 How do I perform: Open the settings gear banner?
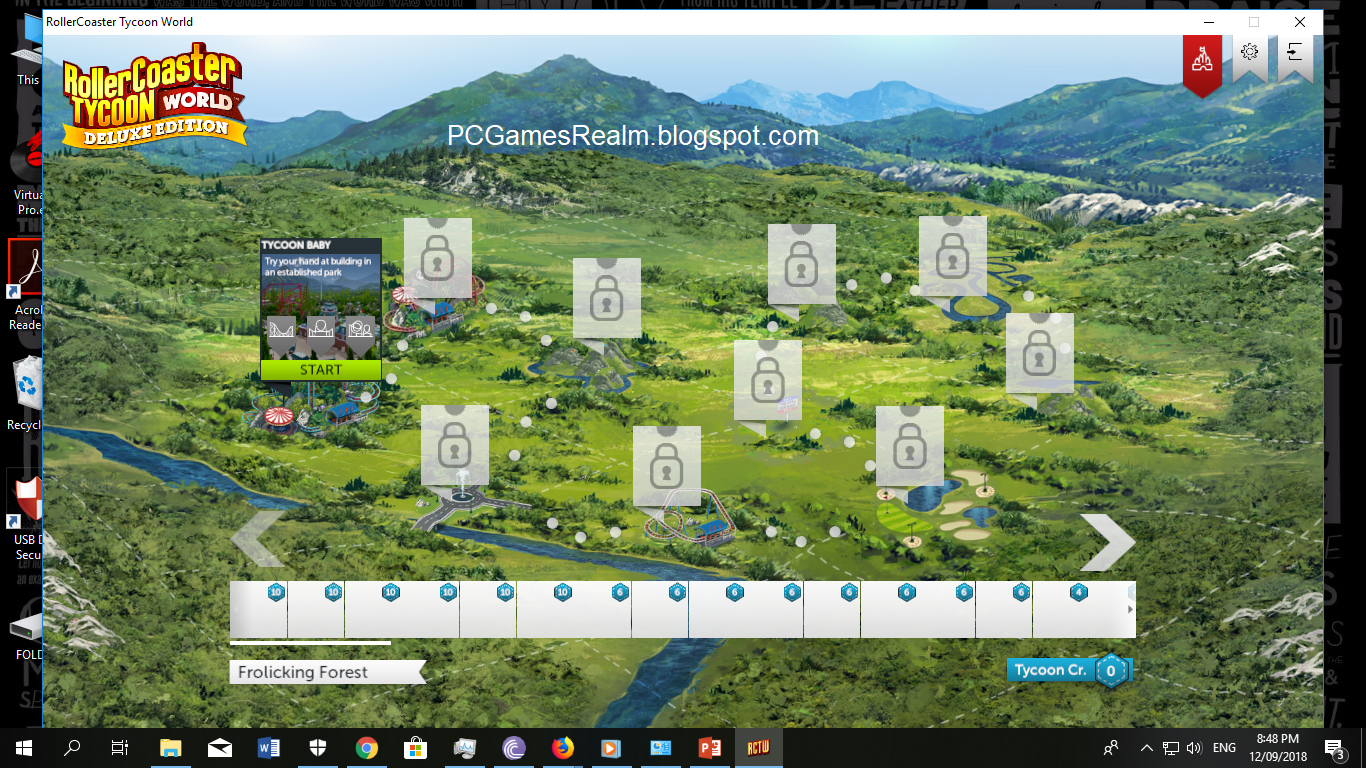pyautogui.click(x=1249, y=57)
